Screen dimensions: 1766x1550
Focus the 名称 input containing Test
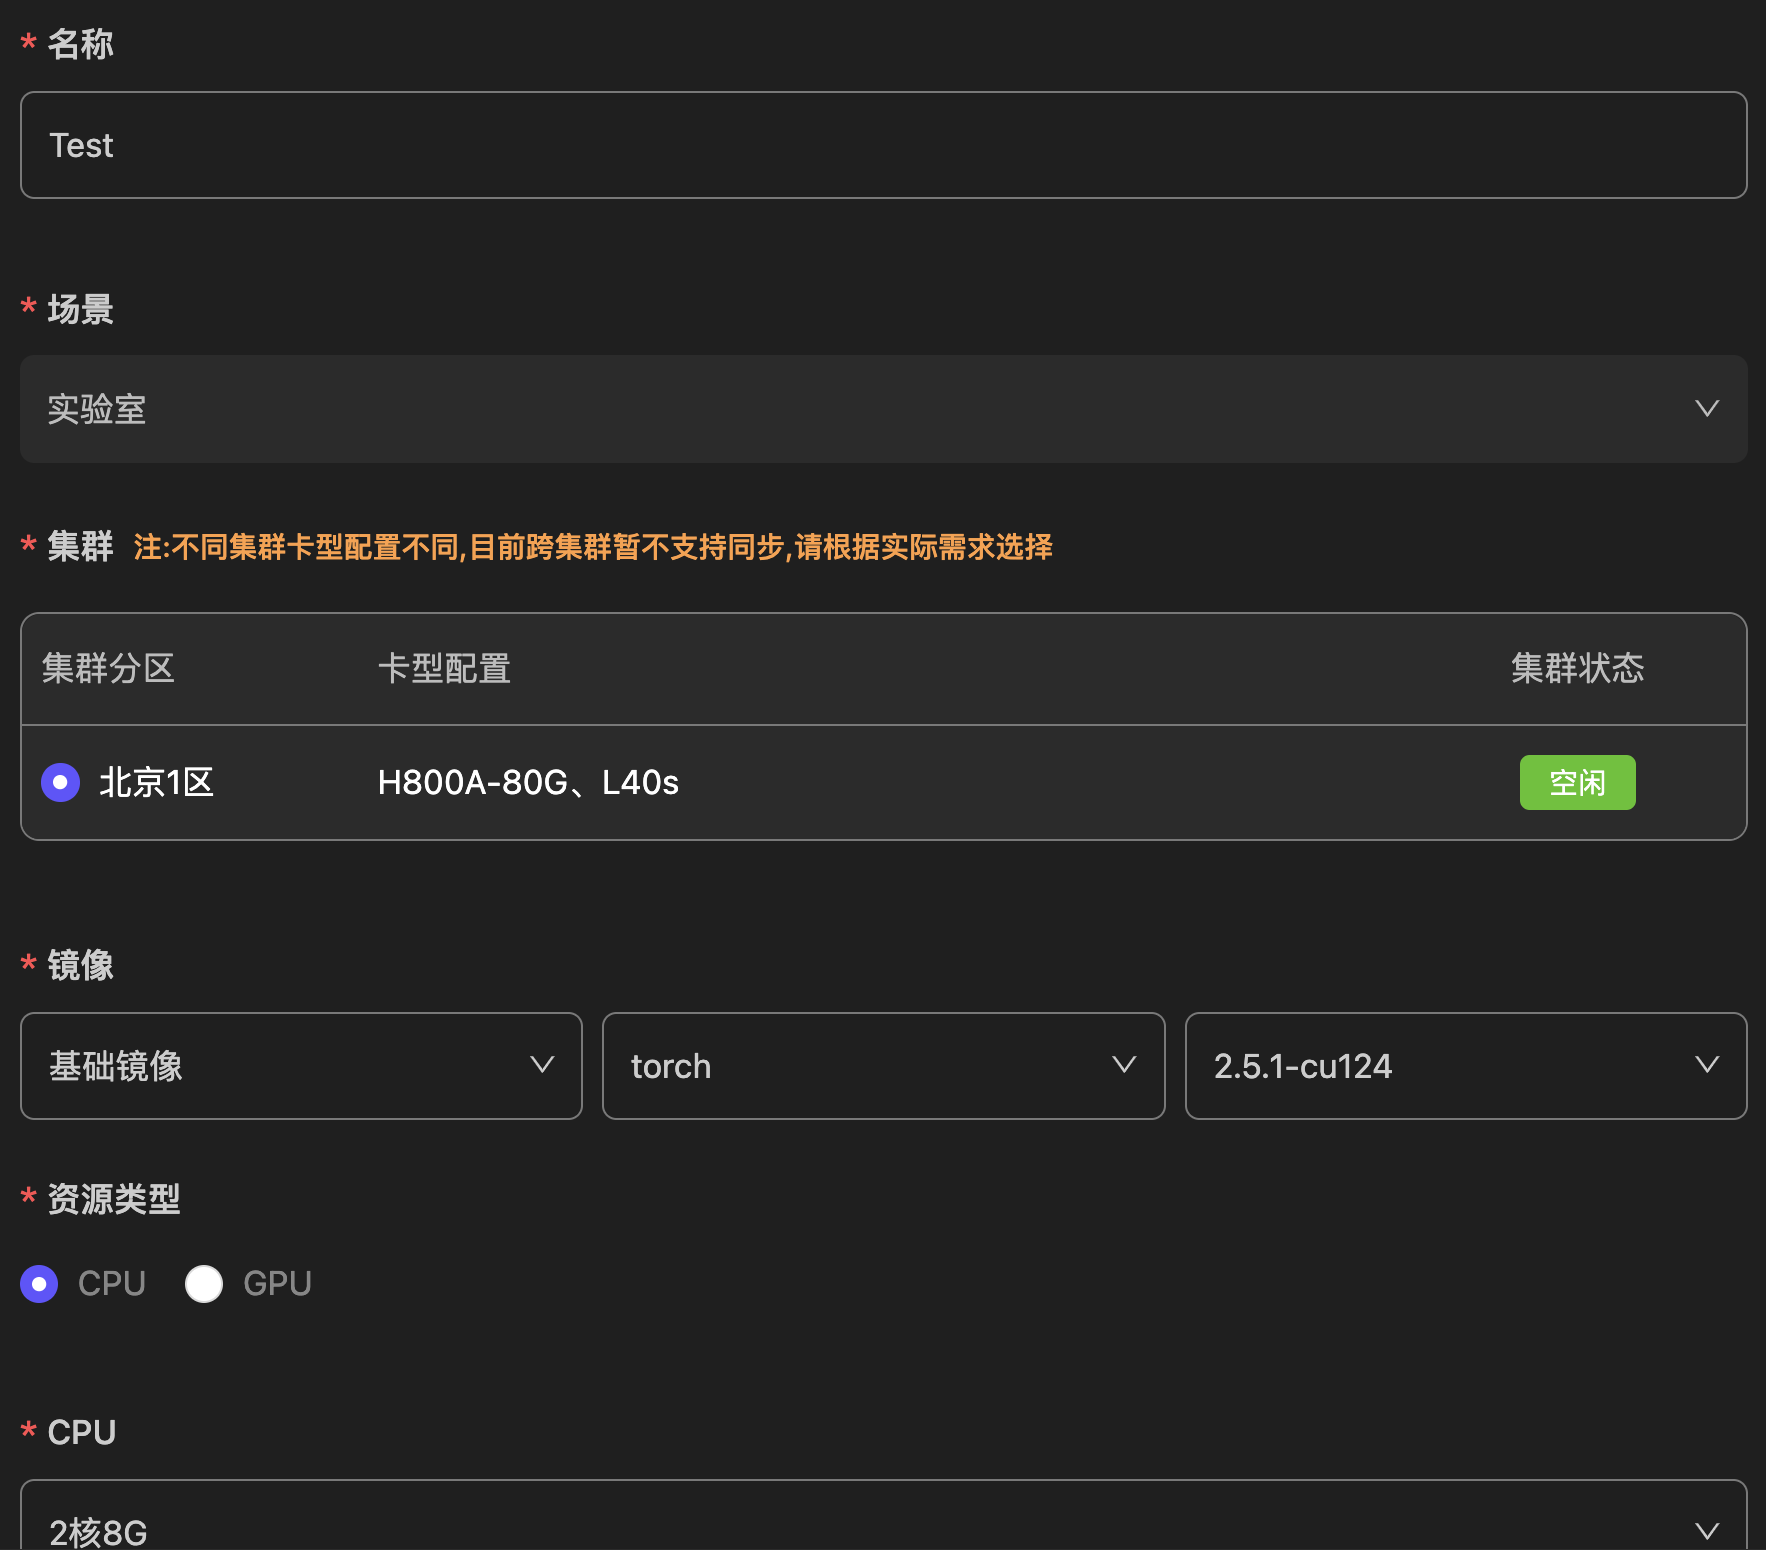[x=883, y=145]
